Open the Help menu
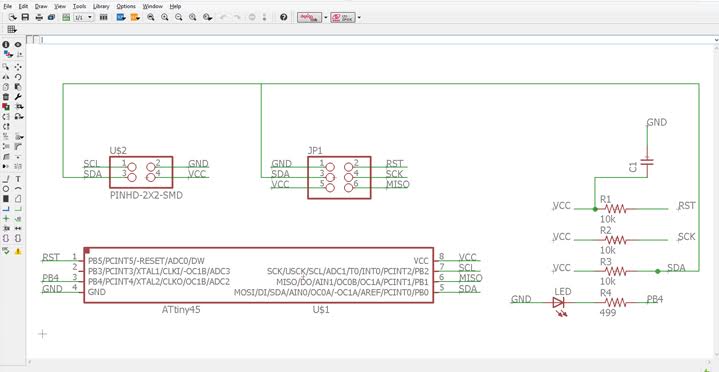 tap(175, 6)
